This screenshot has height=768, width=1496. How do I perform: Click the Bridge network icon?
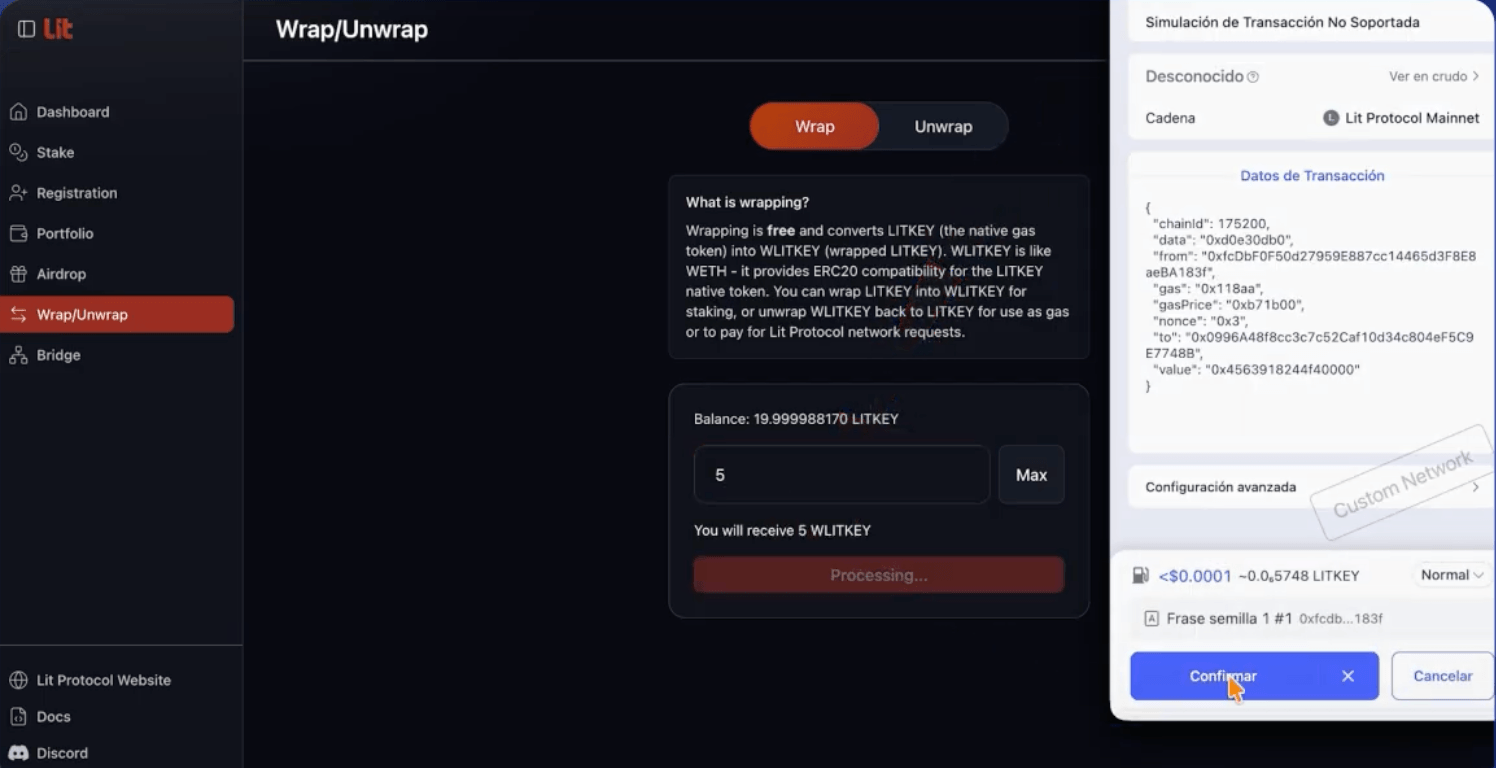tap(21, 354)
